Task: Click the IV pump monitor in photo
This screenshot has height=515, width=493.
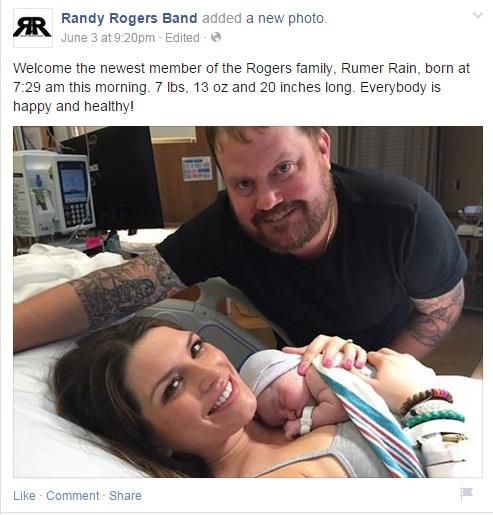Action: click(x=53, y=193)
